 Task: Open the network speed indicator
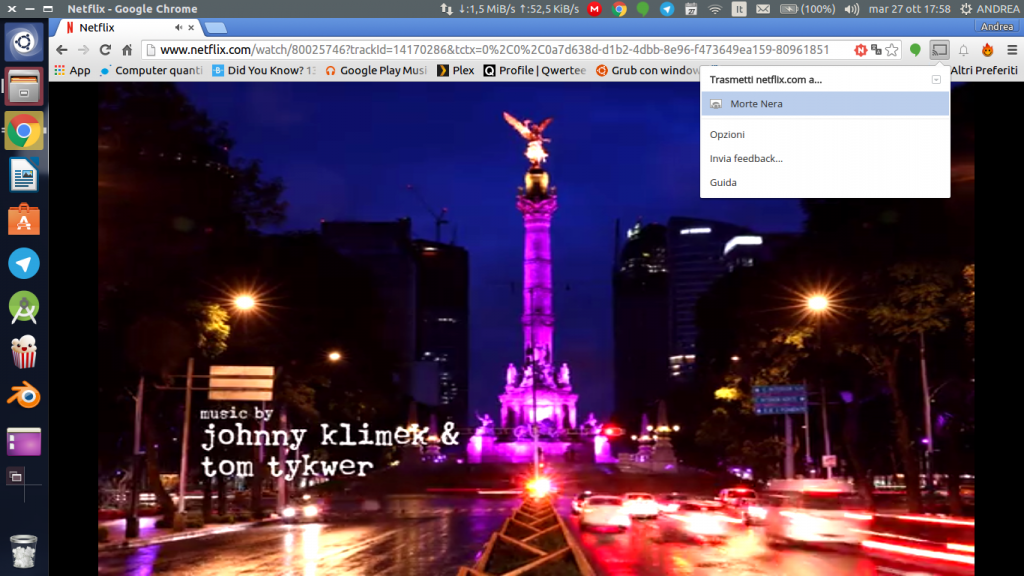(509, 9)
